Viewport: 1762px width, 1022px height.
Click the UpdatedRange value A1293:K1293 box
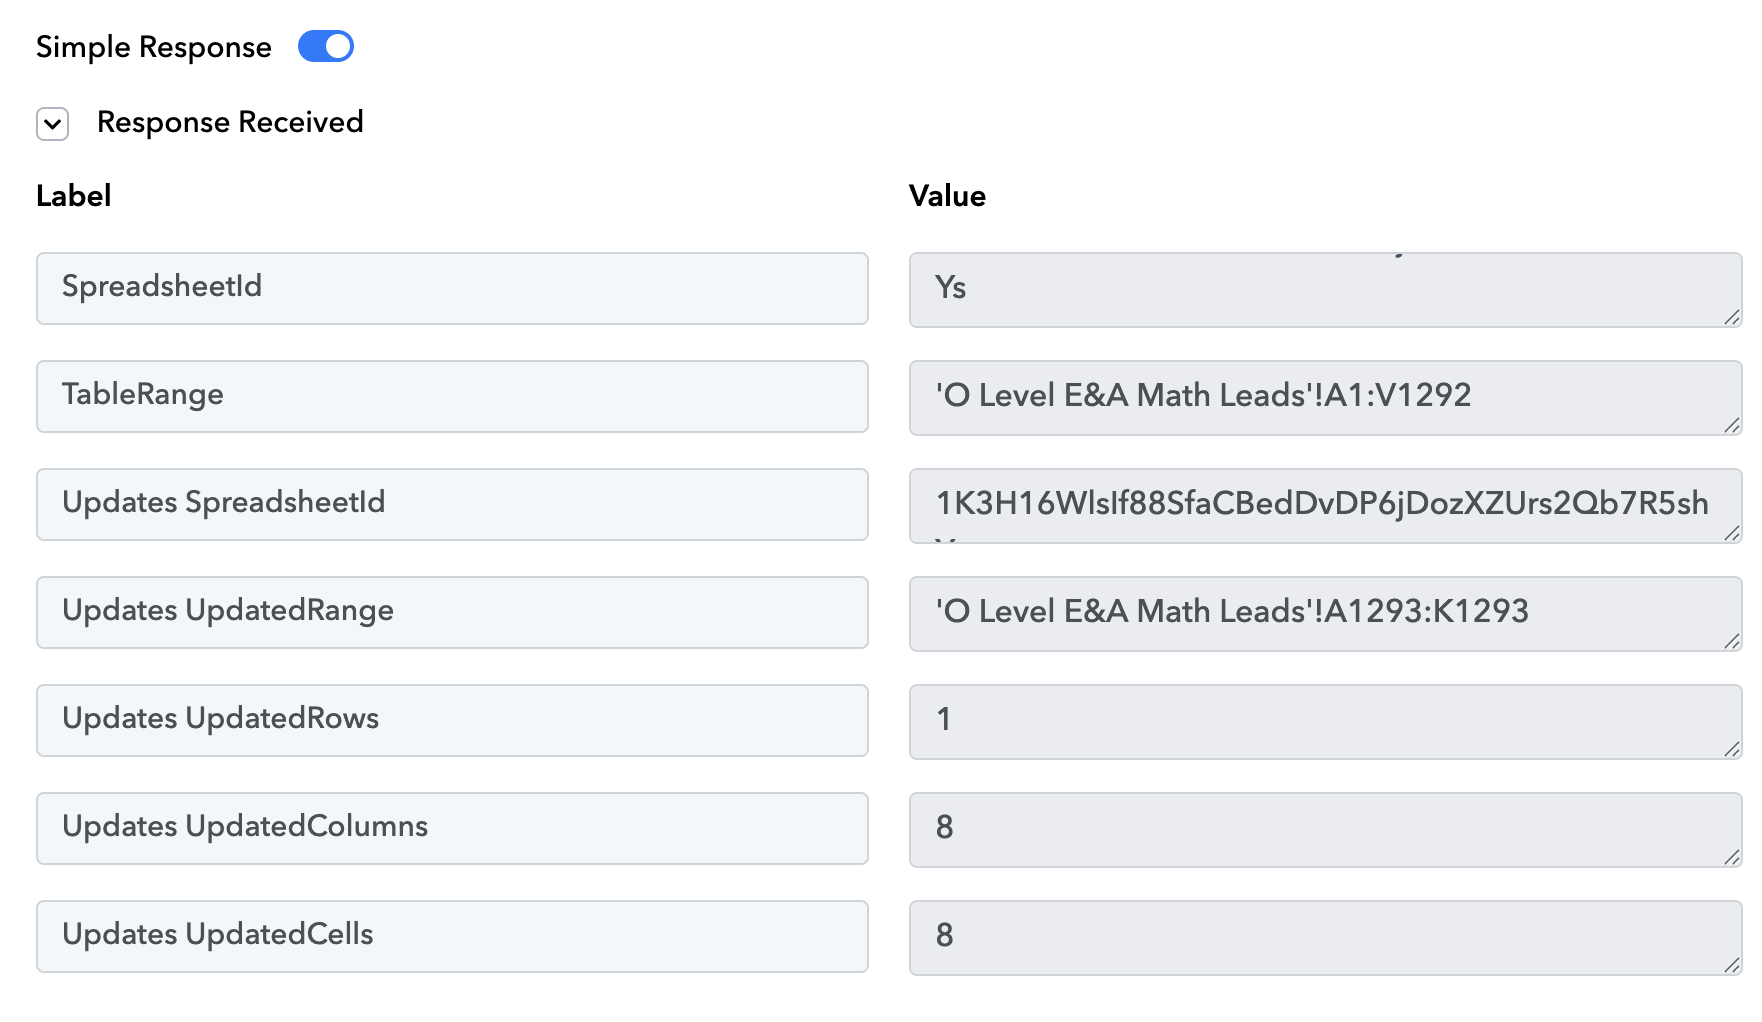[x=1324, y=614]
